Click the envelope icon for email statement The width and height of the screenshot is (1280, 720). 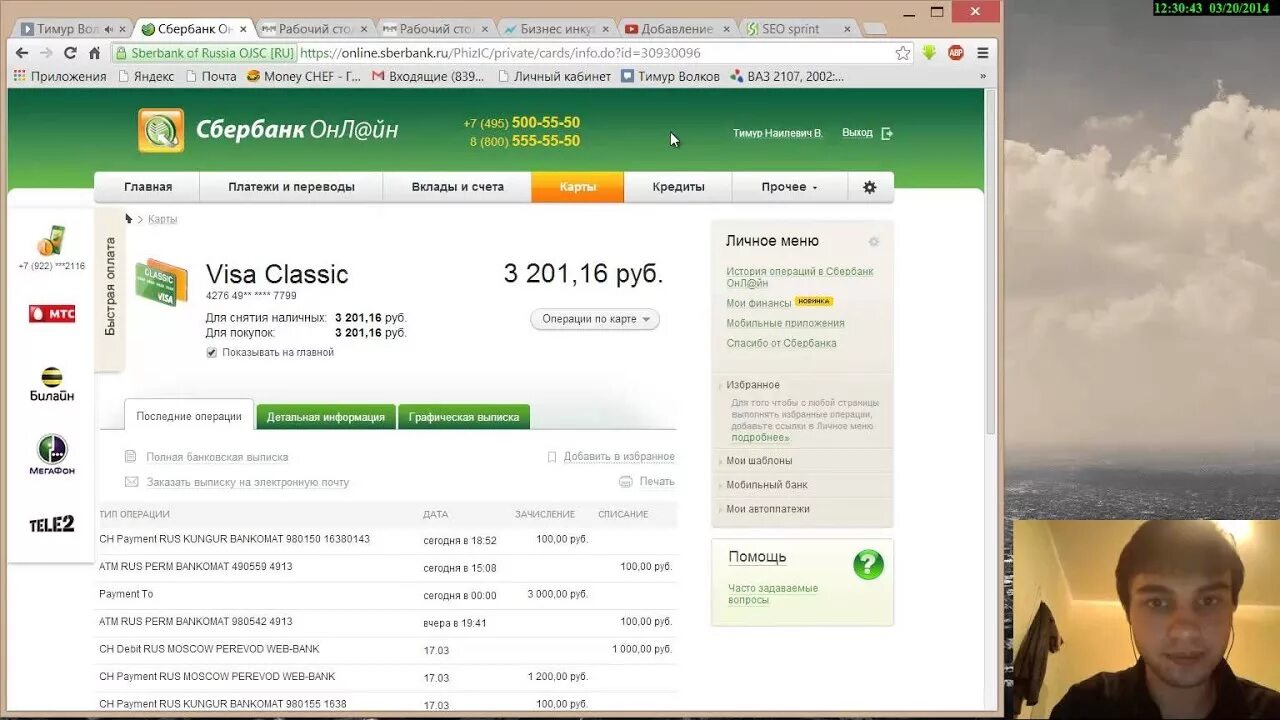click(x=131, y=481)
